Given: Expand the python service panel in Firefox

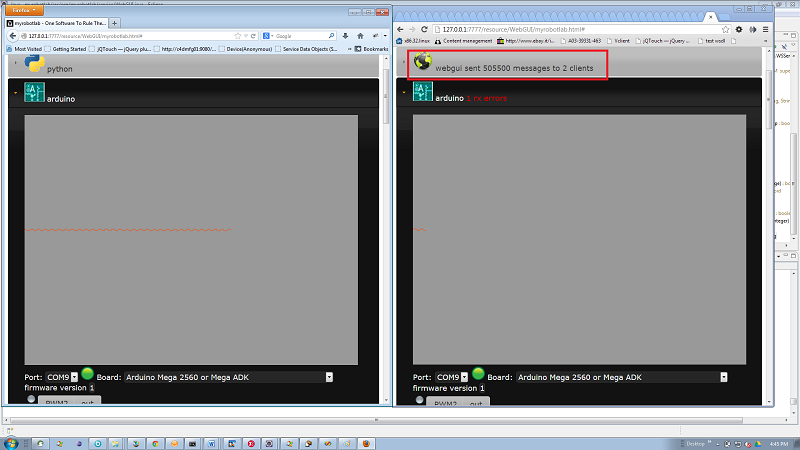Looking at the screenshot, I should (x=15, y=63).
